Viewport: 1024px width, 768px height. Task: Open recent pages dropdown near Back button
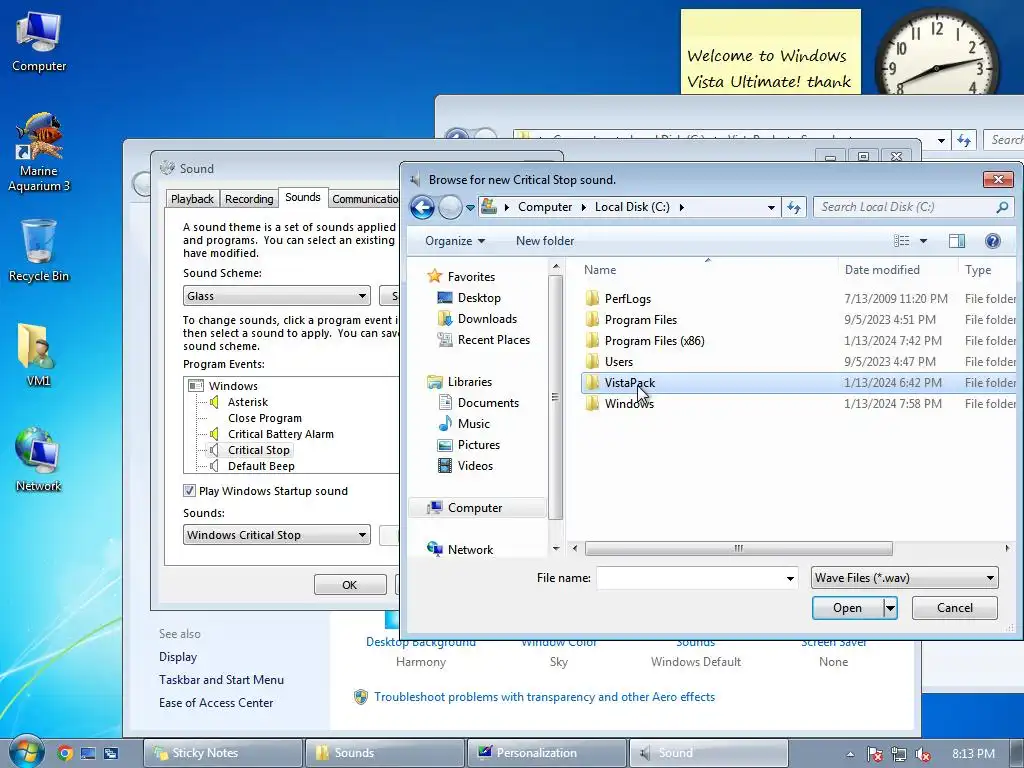pyautogui.click(x=470, y=208)
